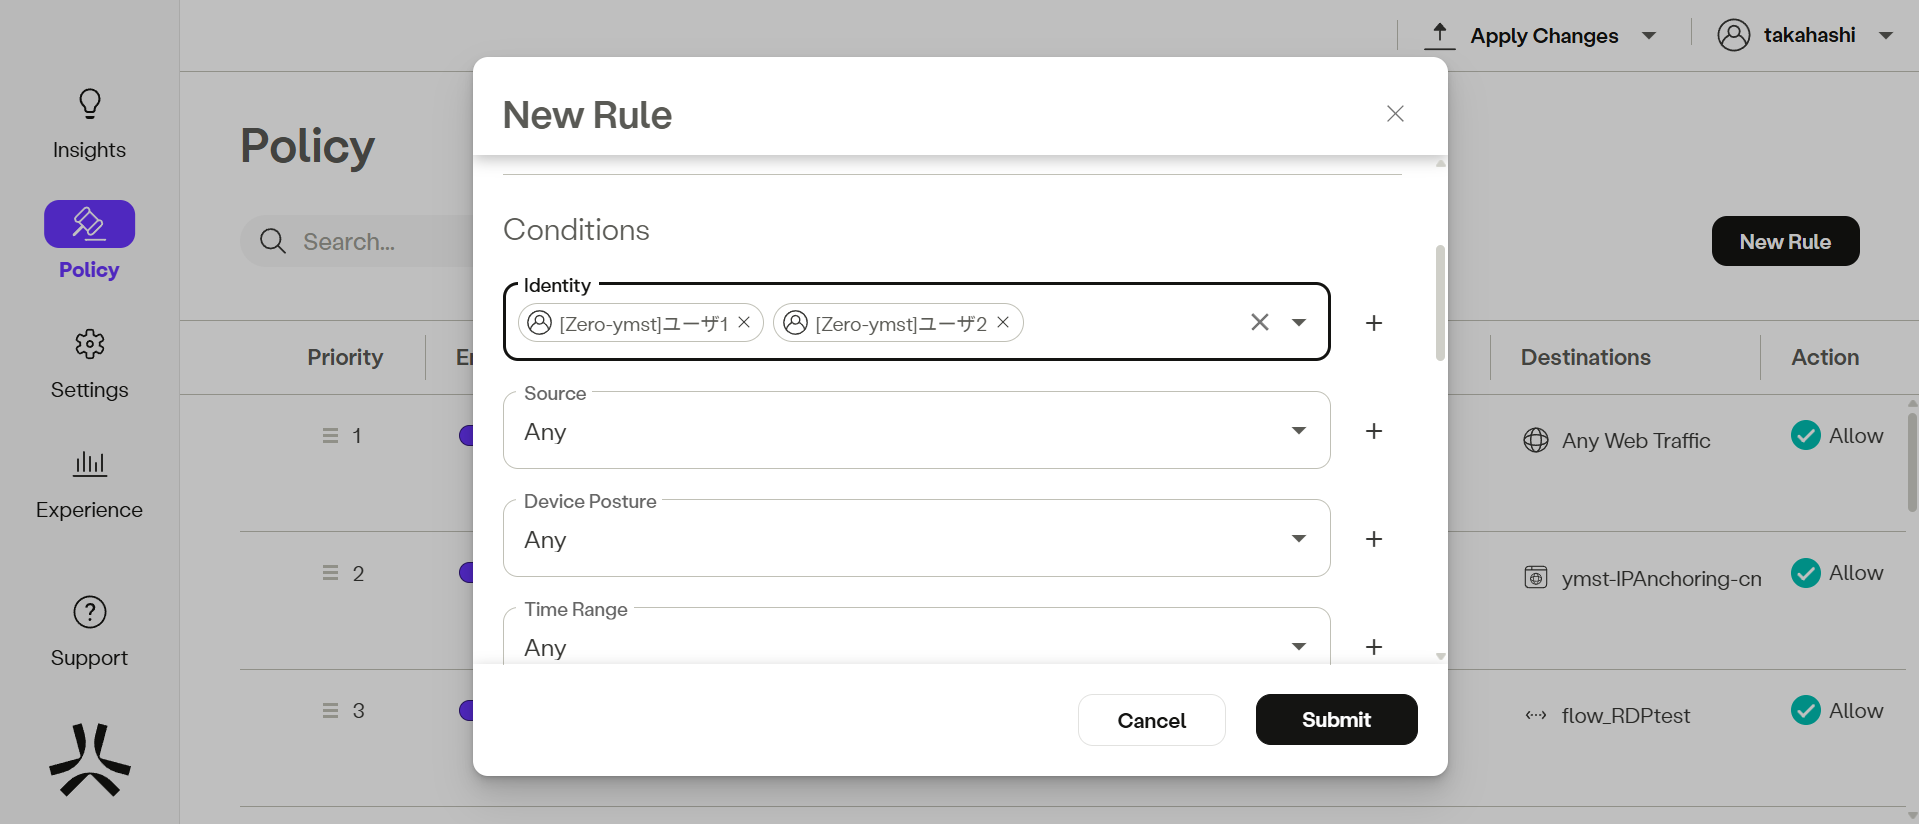
Task: Open the Apply Changes menu
Action: pos(1542,36)
